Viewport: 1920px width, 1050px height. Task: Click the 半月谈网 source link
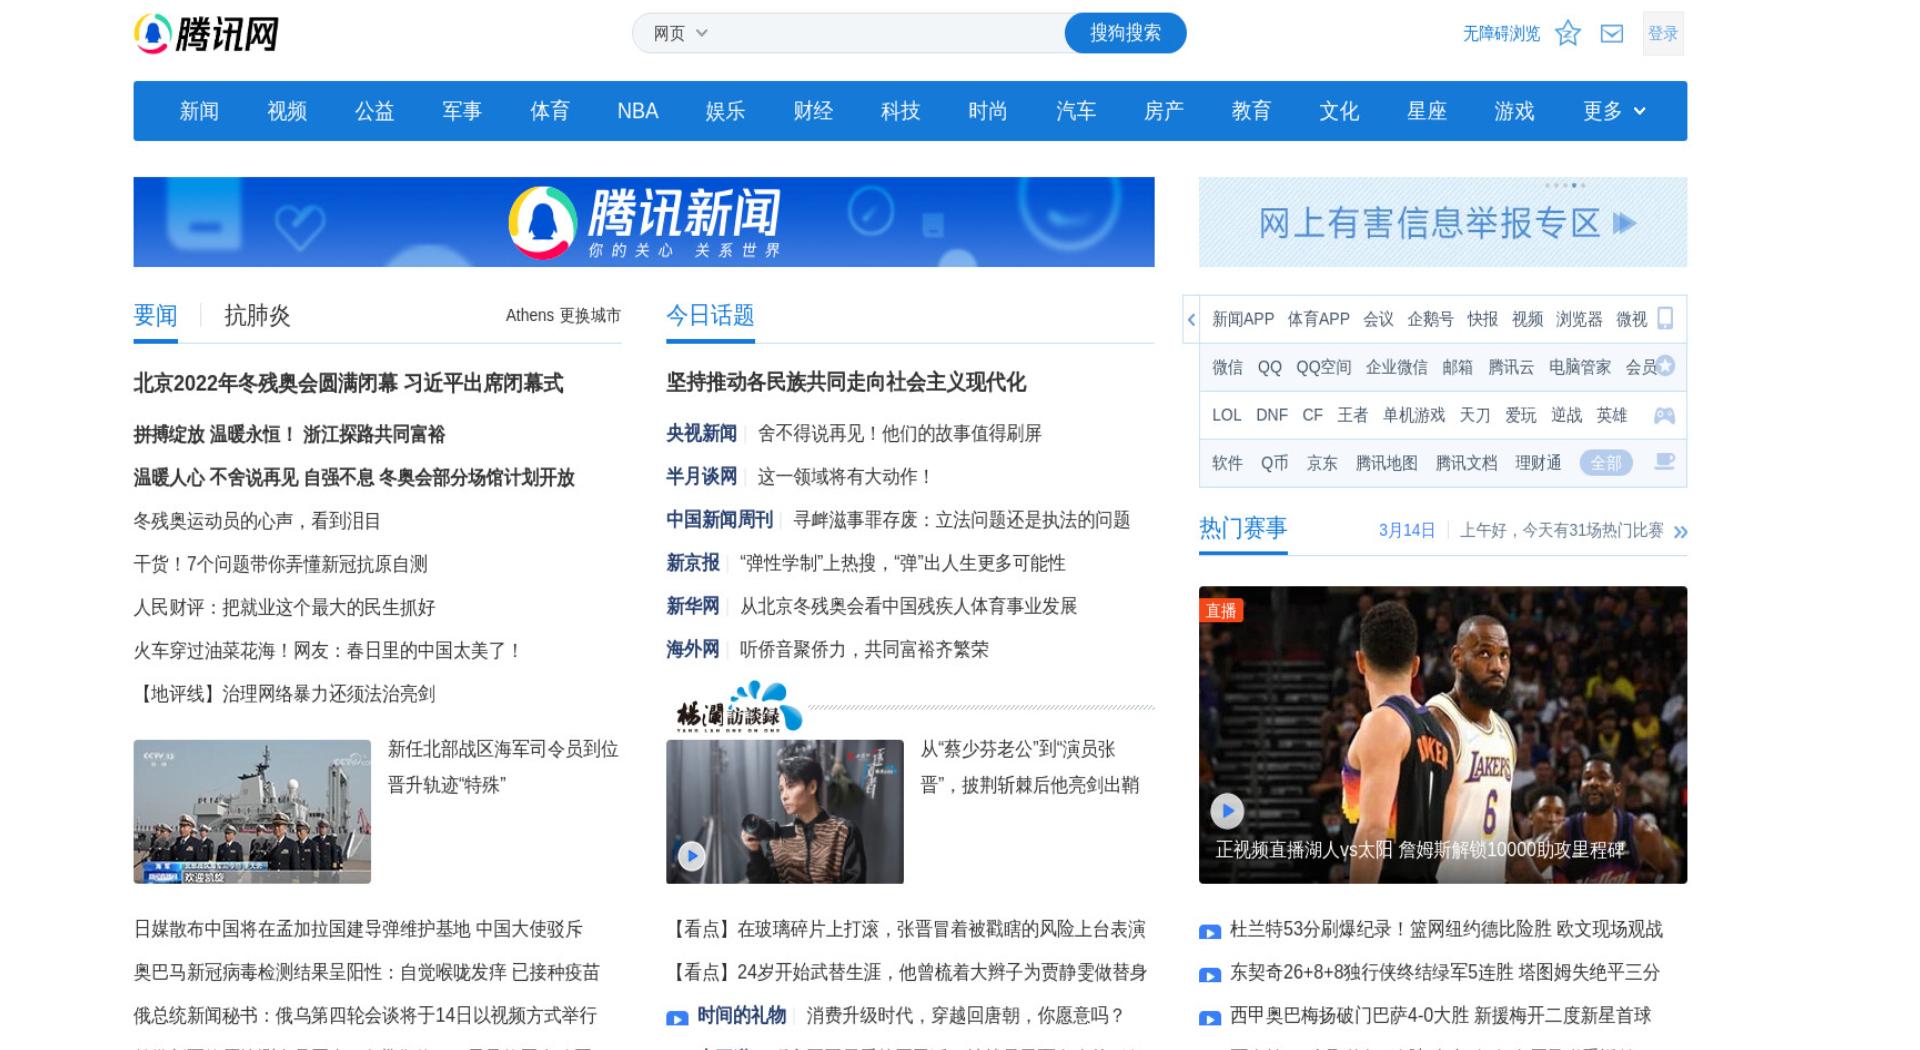click(x=701, y=476)
